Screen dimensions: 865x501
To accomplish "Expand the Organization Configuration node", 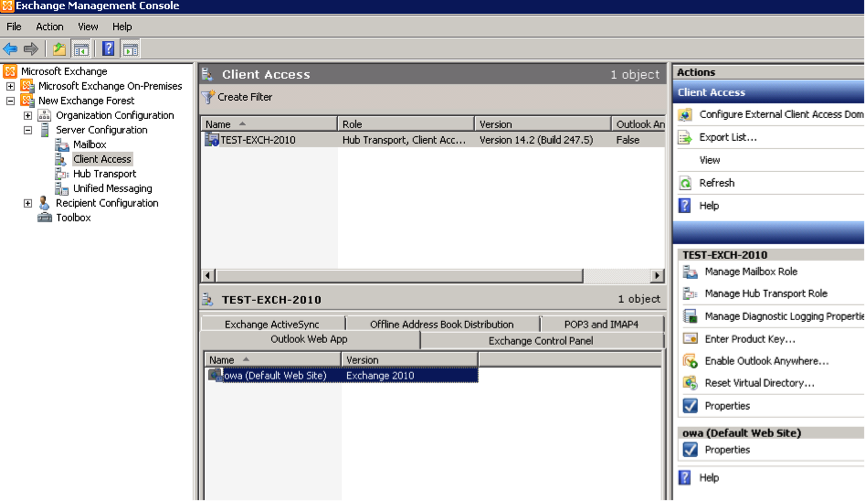I will click(28, 115).
